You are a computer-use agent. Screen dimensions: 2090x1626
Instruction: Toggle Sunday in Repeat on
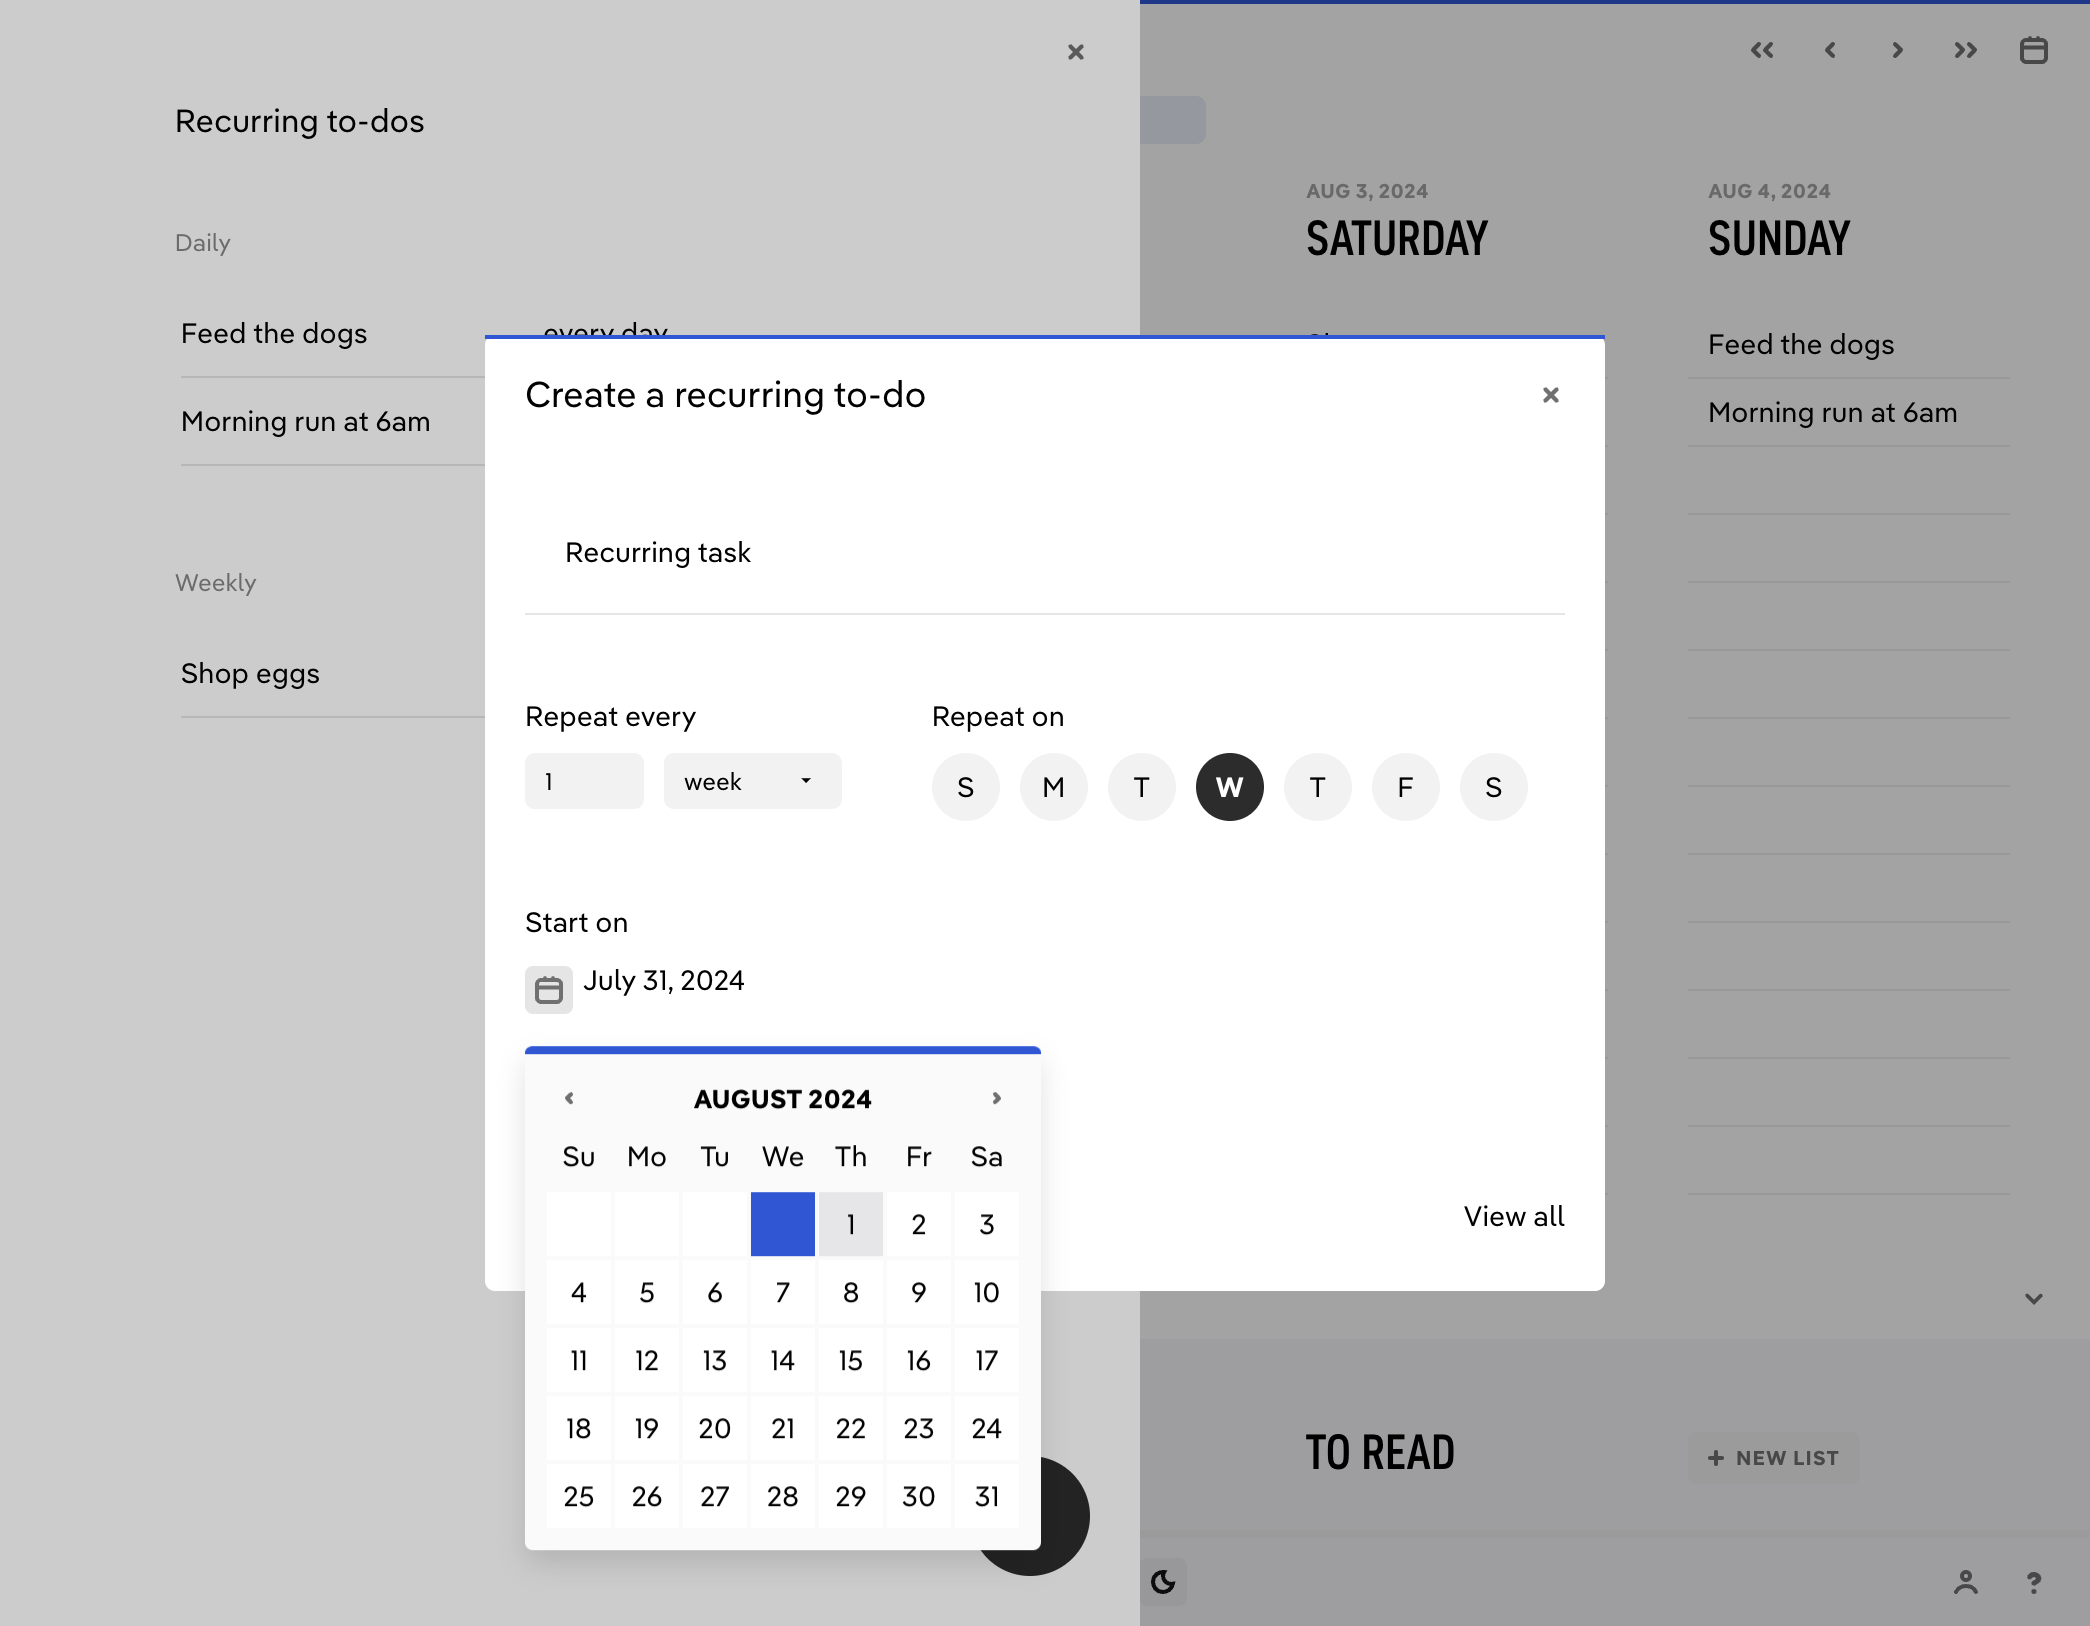[x=965, y=787]
